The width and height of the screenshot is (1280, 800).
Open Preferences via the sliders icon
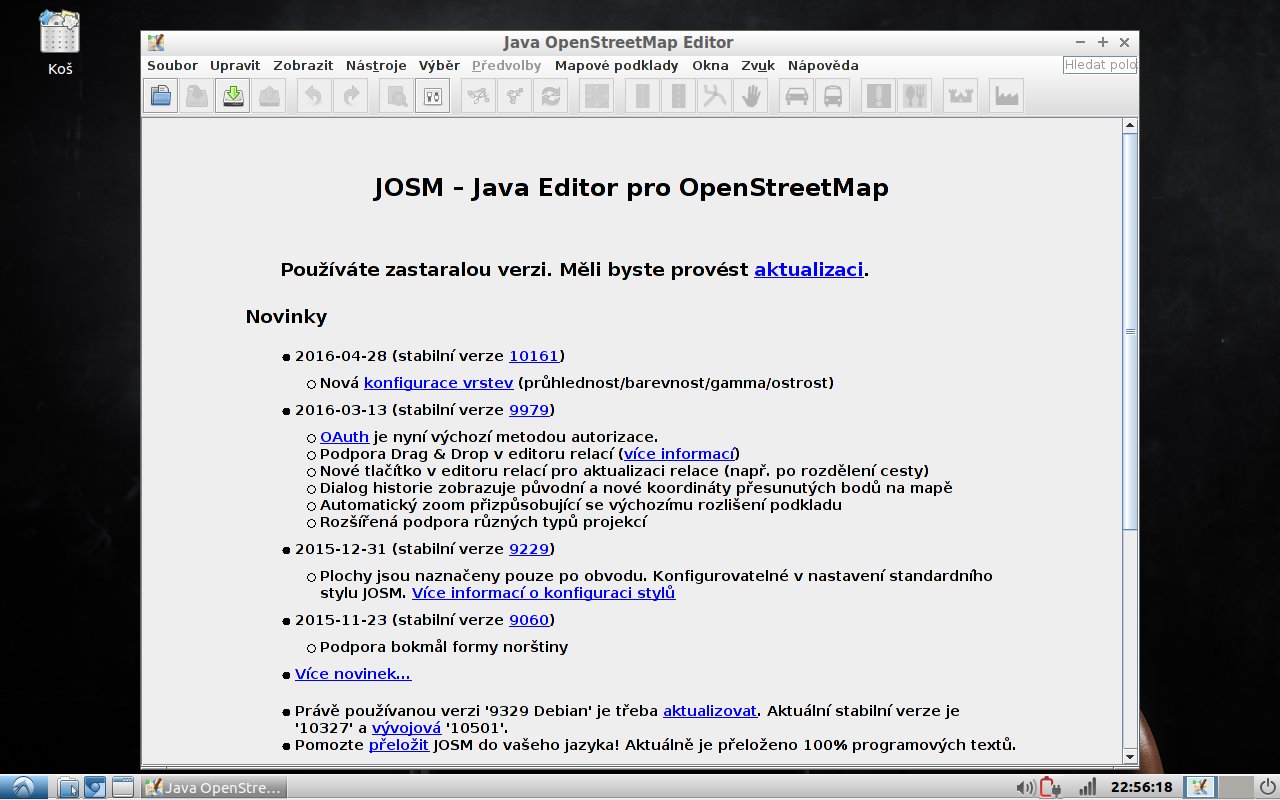(432, 96)
